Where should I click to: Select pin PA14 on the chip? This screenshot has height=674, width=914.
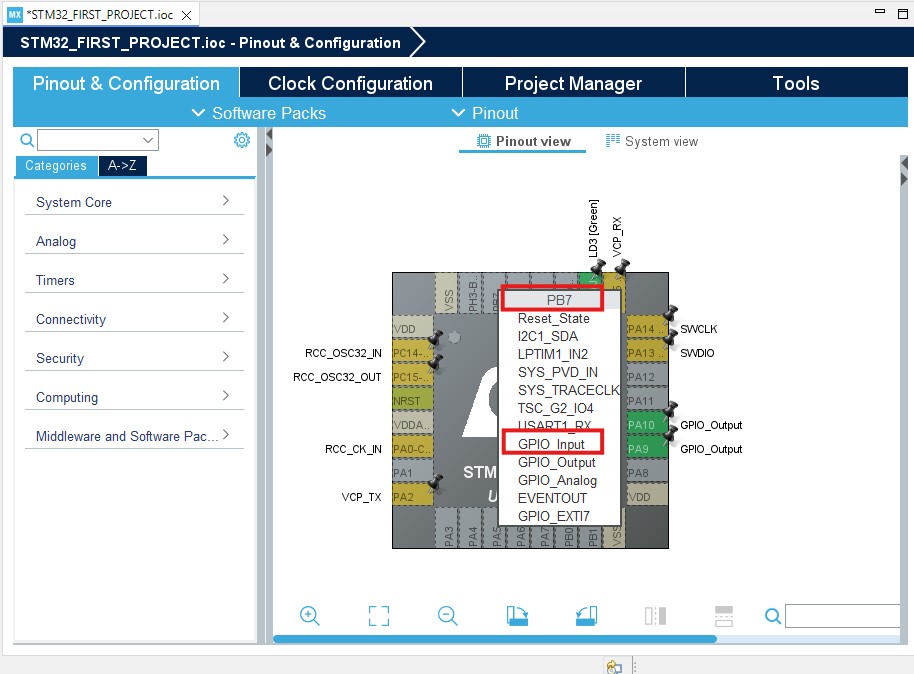(646, 329)
